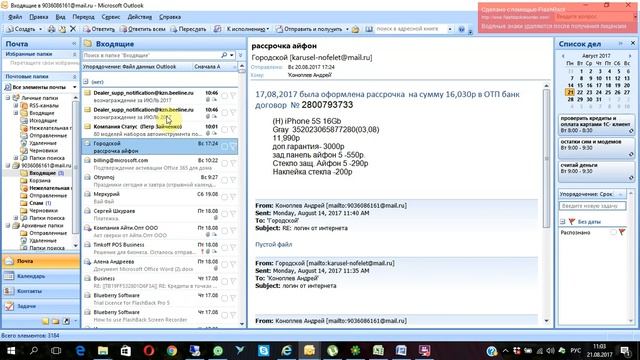Collapse the Почтовые папки section
This screenshot has width=640, height=360.
point(74,76)
